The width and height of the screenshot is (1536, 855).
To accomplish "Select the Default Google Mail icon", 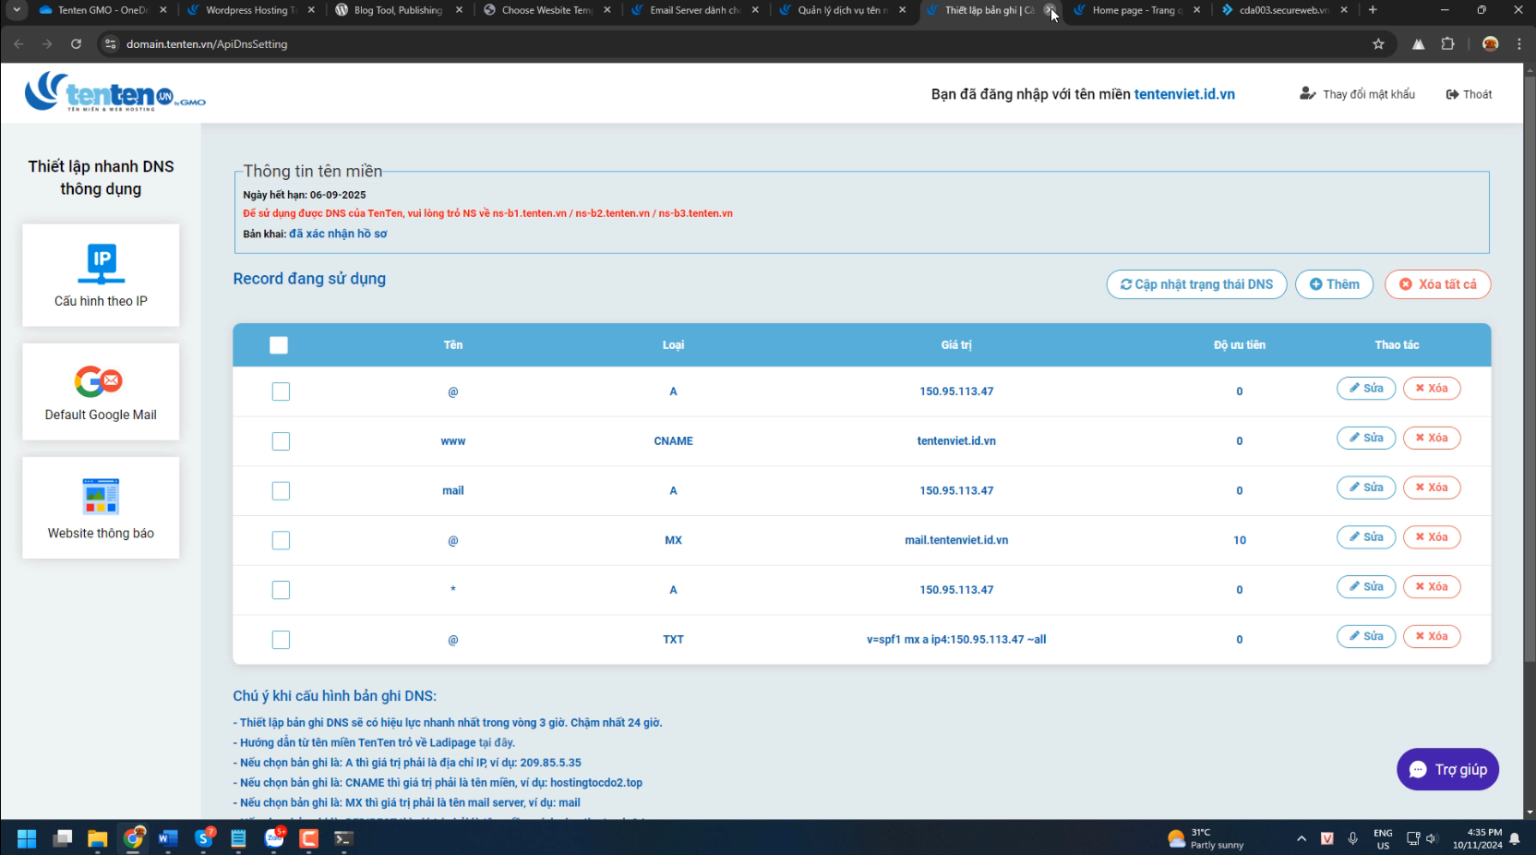I will pos(99,382).
